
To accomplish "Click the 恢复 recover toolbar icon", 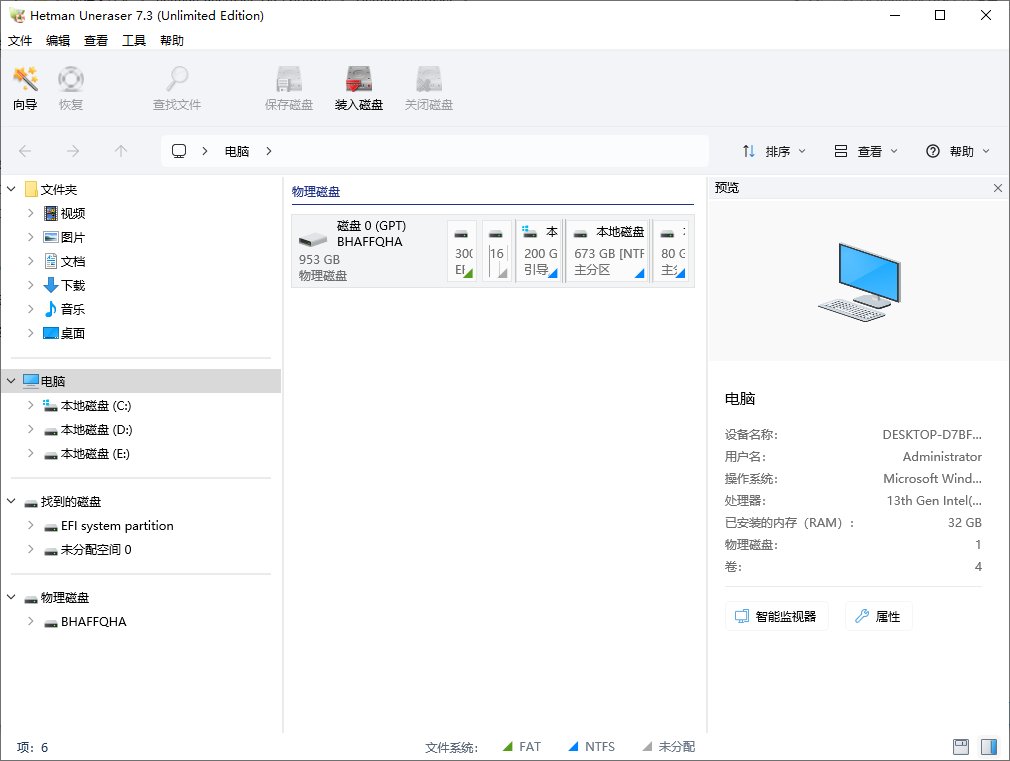I will click(71, 88).
